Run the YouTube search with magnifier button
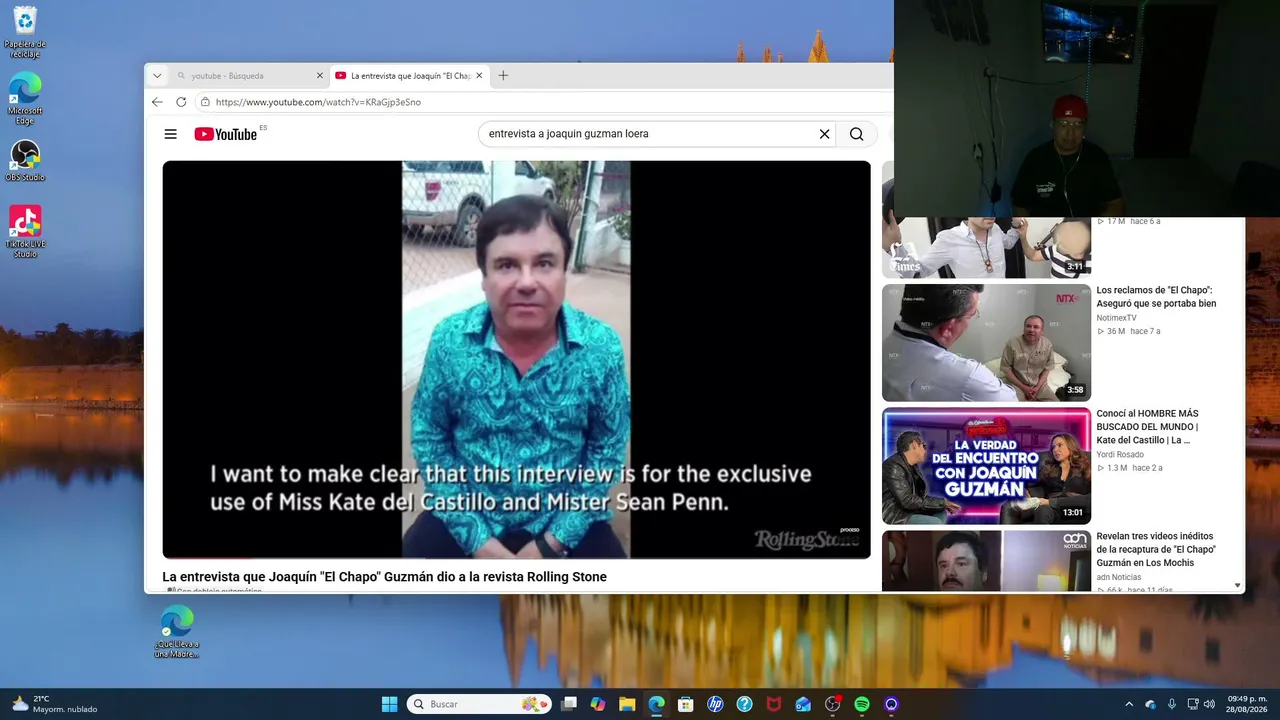 [x=857, y=134]
